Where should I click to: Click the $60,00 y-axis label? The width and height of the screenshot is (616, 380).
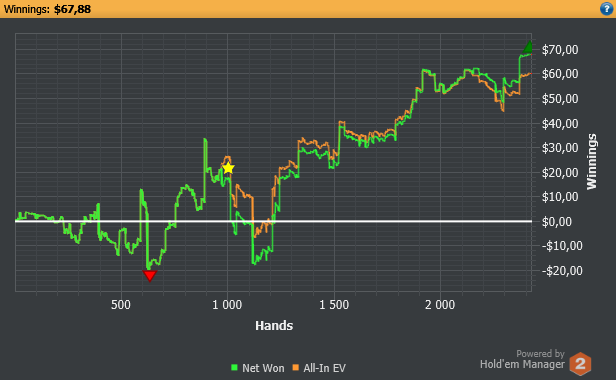click(x=560, y=74)
